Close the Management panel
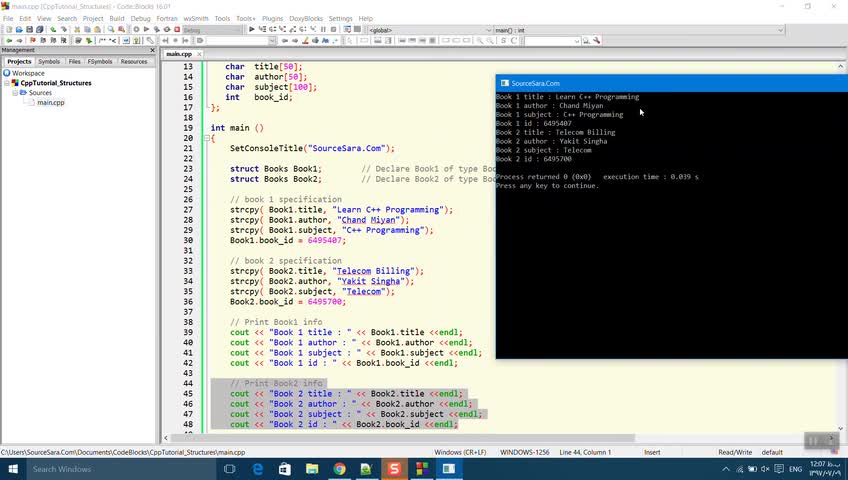This screenshot has width=848, height=480. point(153,50)
